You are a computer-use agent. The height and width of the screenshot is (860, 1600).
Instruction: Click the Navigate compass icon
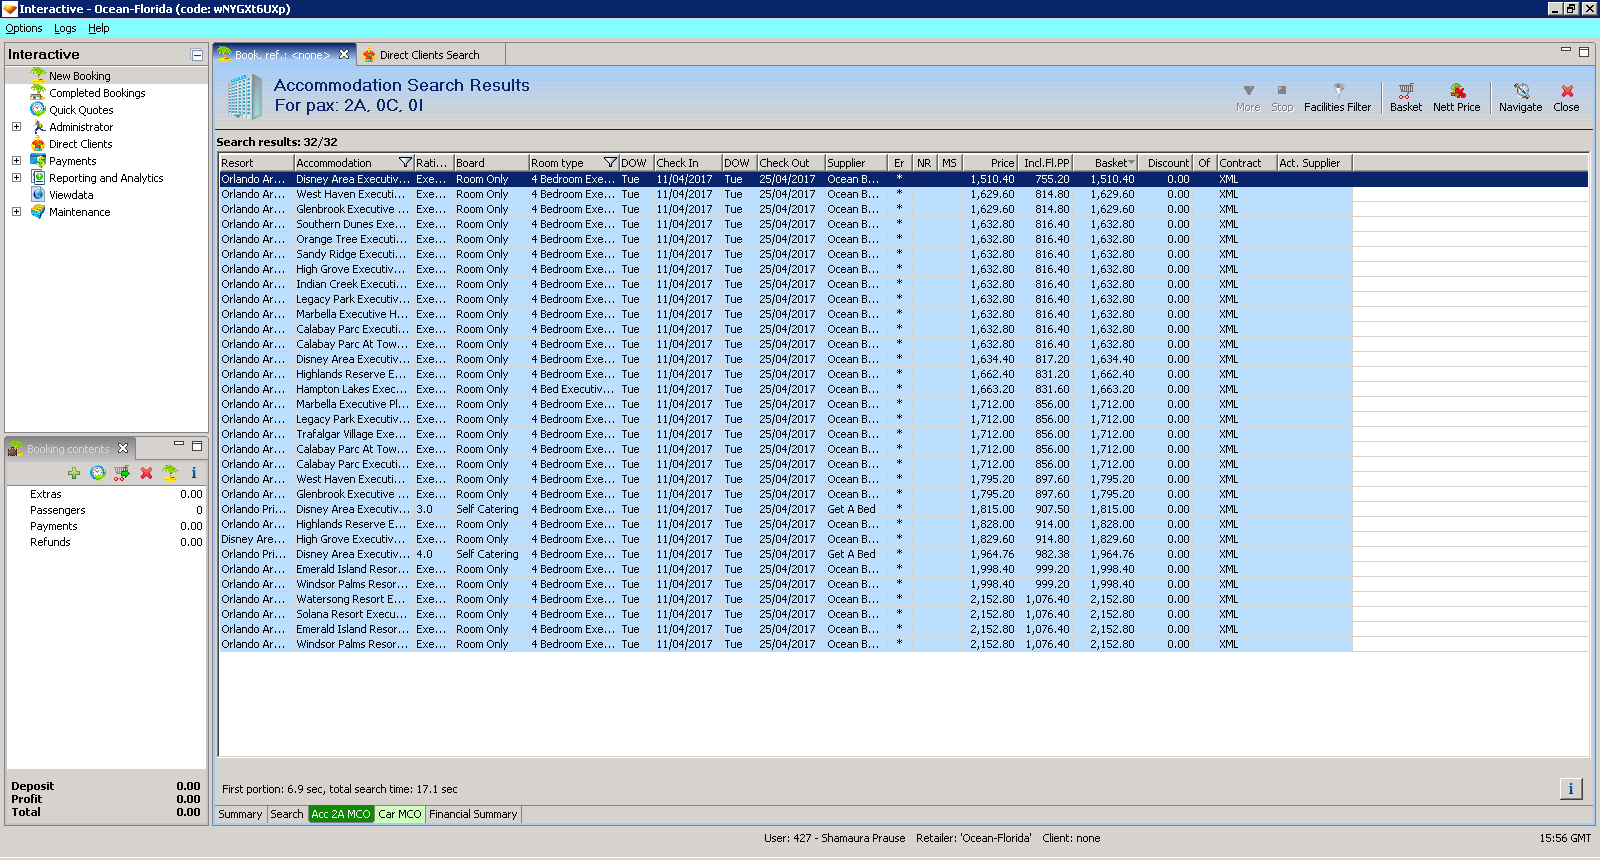tap(1520, 91)
